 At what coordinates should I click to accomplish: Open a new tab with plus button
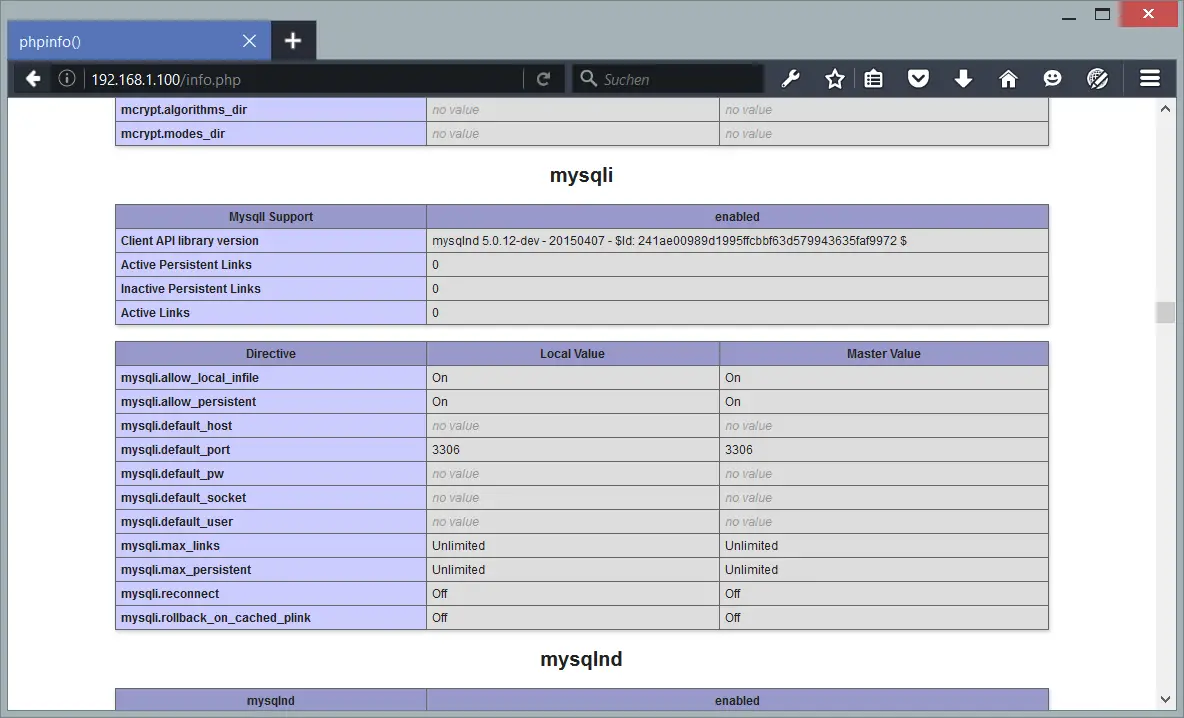coord(293,41)
